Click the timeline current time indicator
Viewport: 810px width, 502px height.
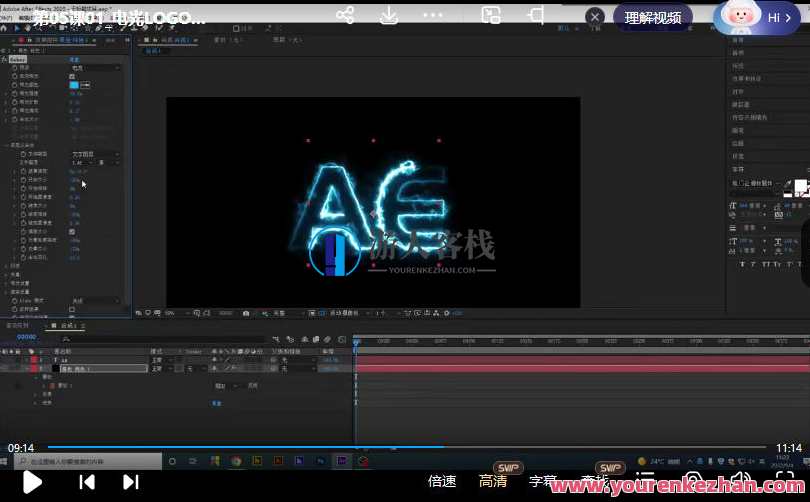tap(356, 341)
